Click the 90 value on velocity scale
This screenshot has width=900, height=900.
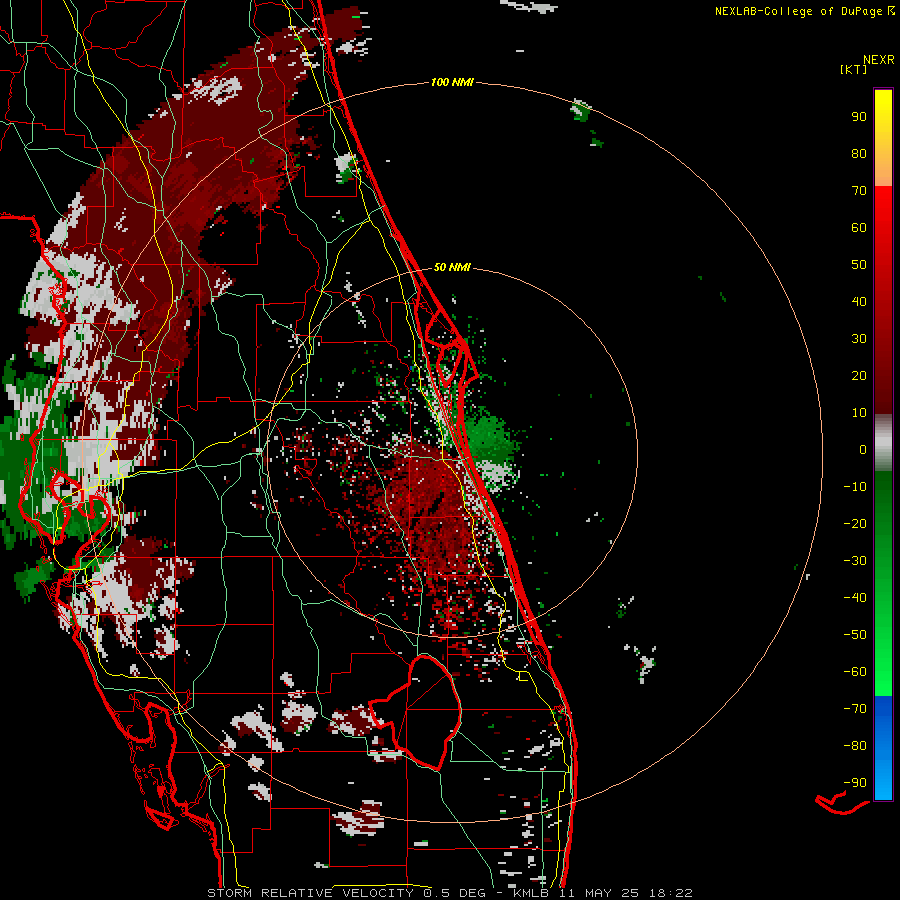pyautogui.click(x=859, y=117)
